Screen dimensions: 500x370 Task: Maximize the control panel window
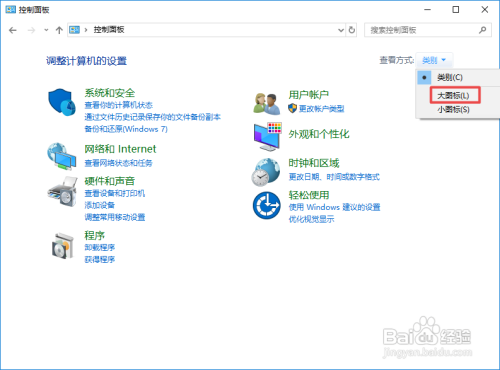point(456,10)
